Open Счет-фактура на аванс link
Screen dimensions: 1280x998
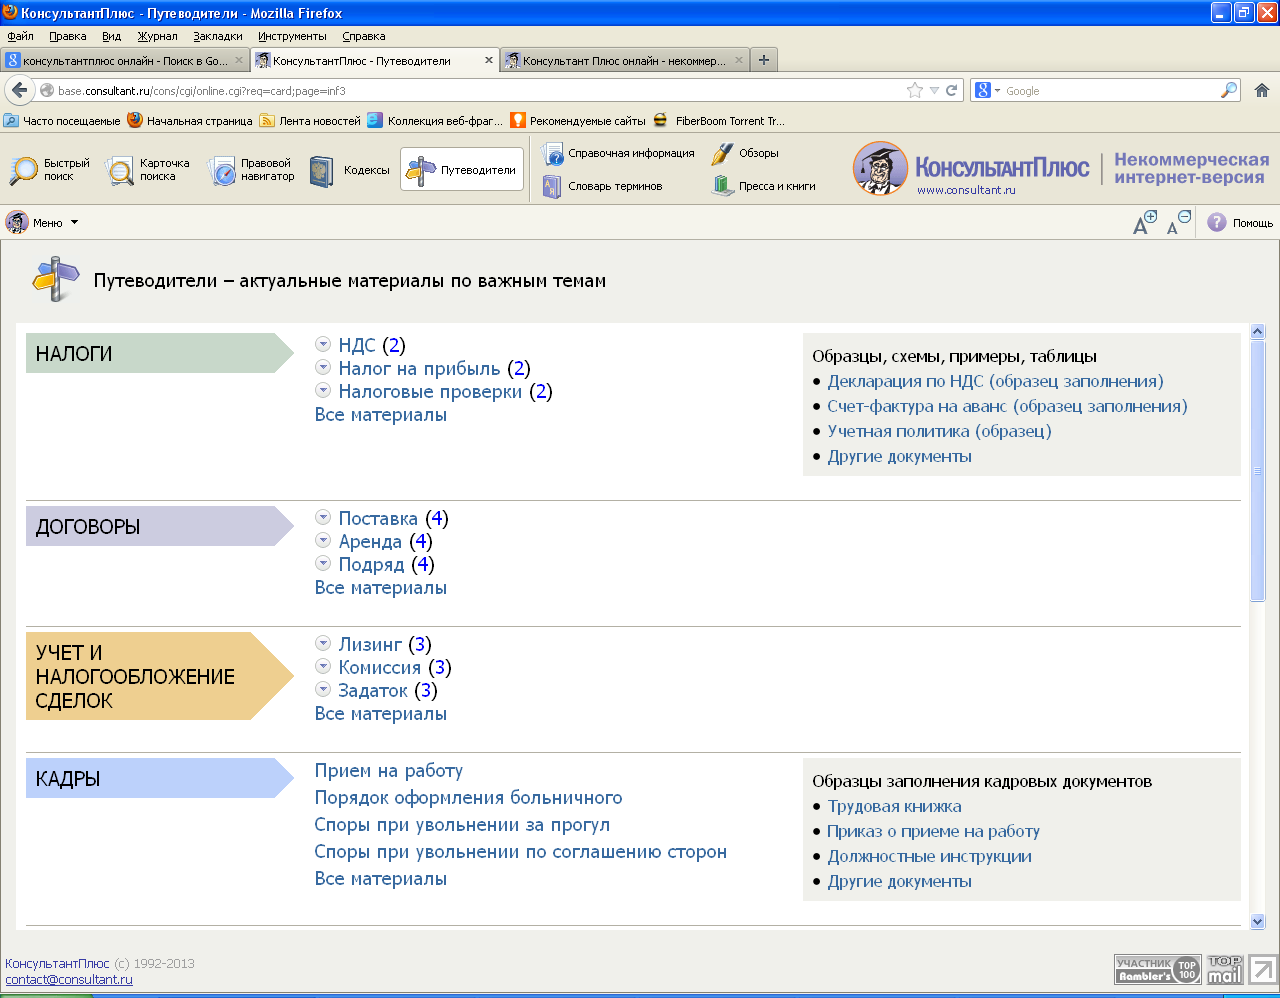1007,406
